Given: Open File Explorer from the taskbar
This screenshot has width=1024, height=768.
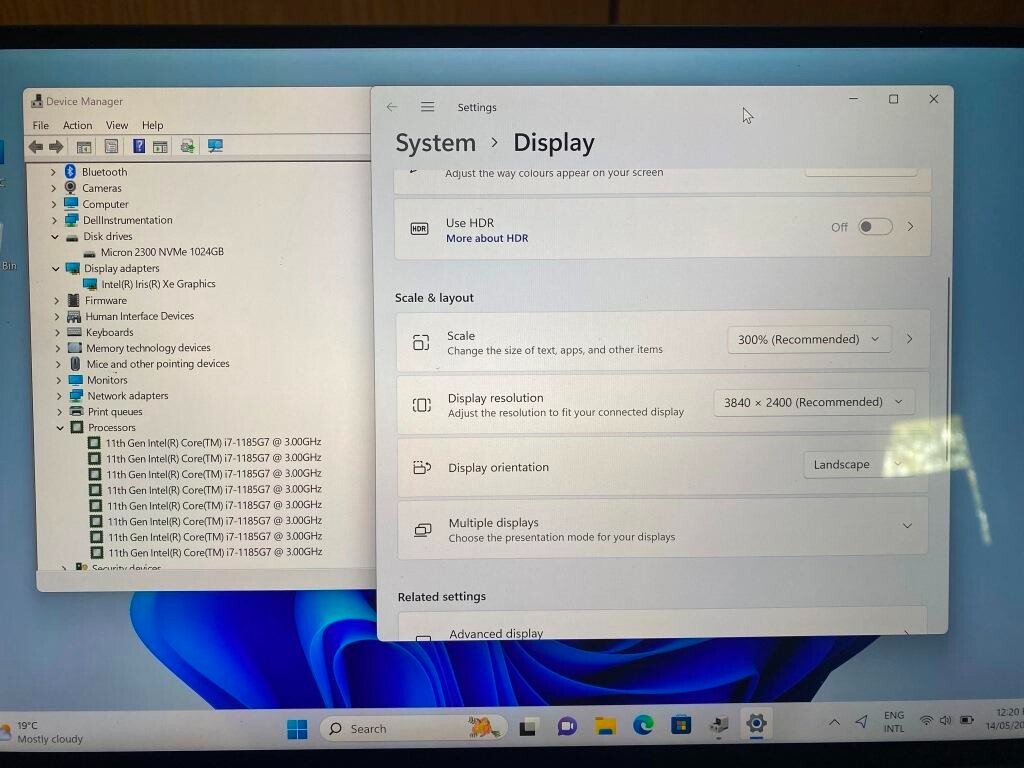Looking at the screenshot, I should click(605, 726).
